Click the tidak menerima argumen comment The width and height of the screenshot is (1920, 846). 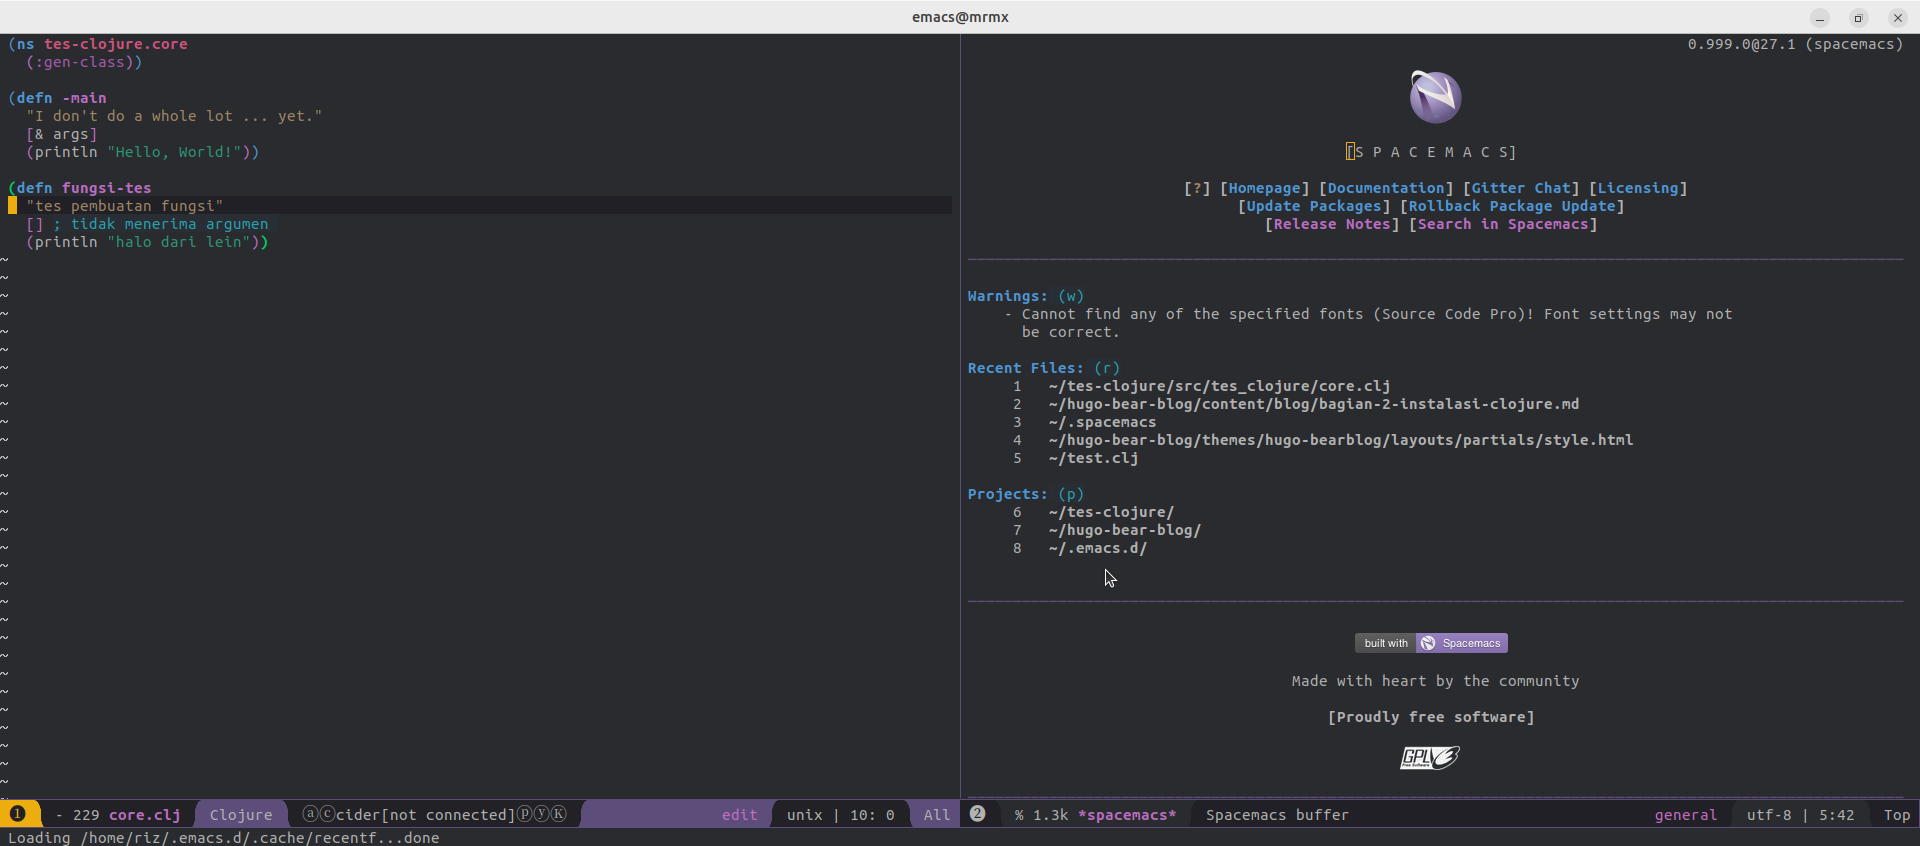161,224
